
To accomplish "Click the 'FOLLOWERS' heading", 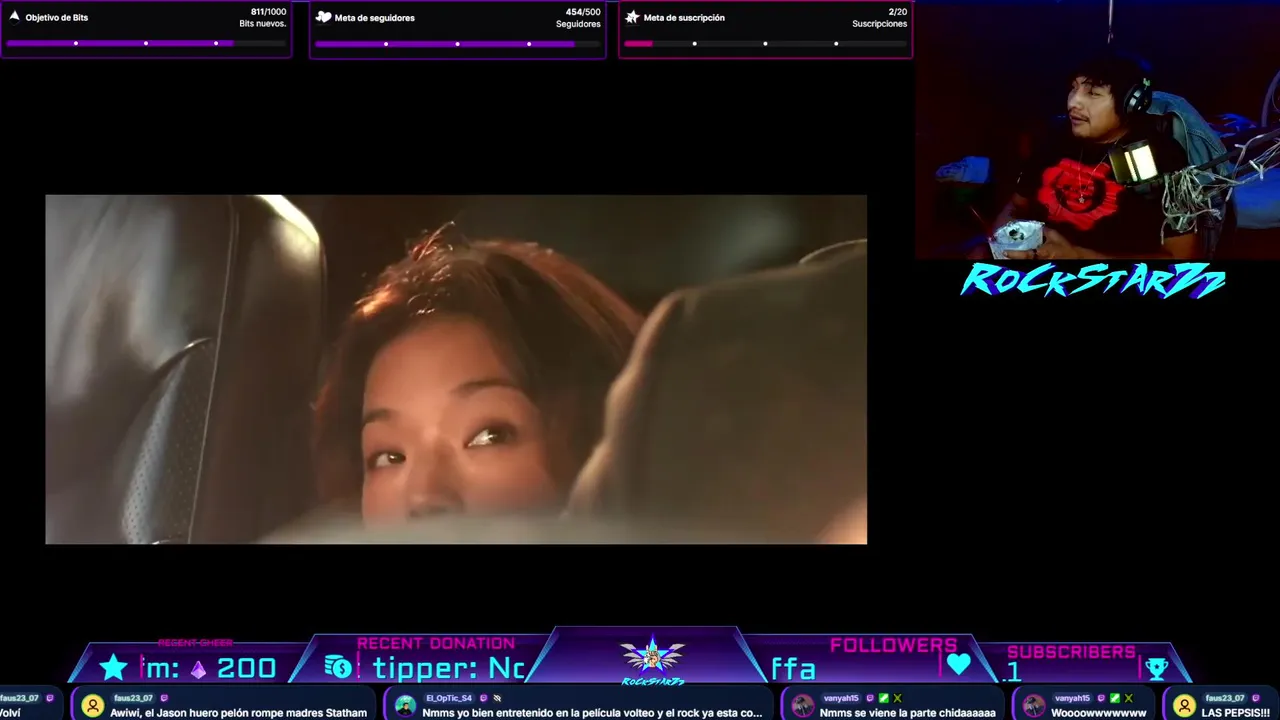I will (x=893, y=645).
